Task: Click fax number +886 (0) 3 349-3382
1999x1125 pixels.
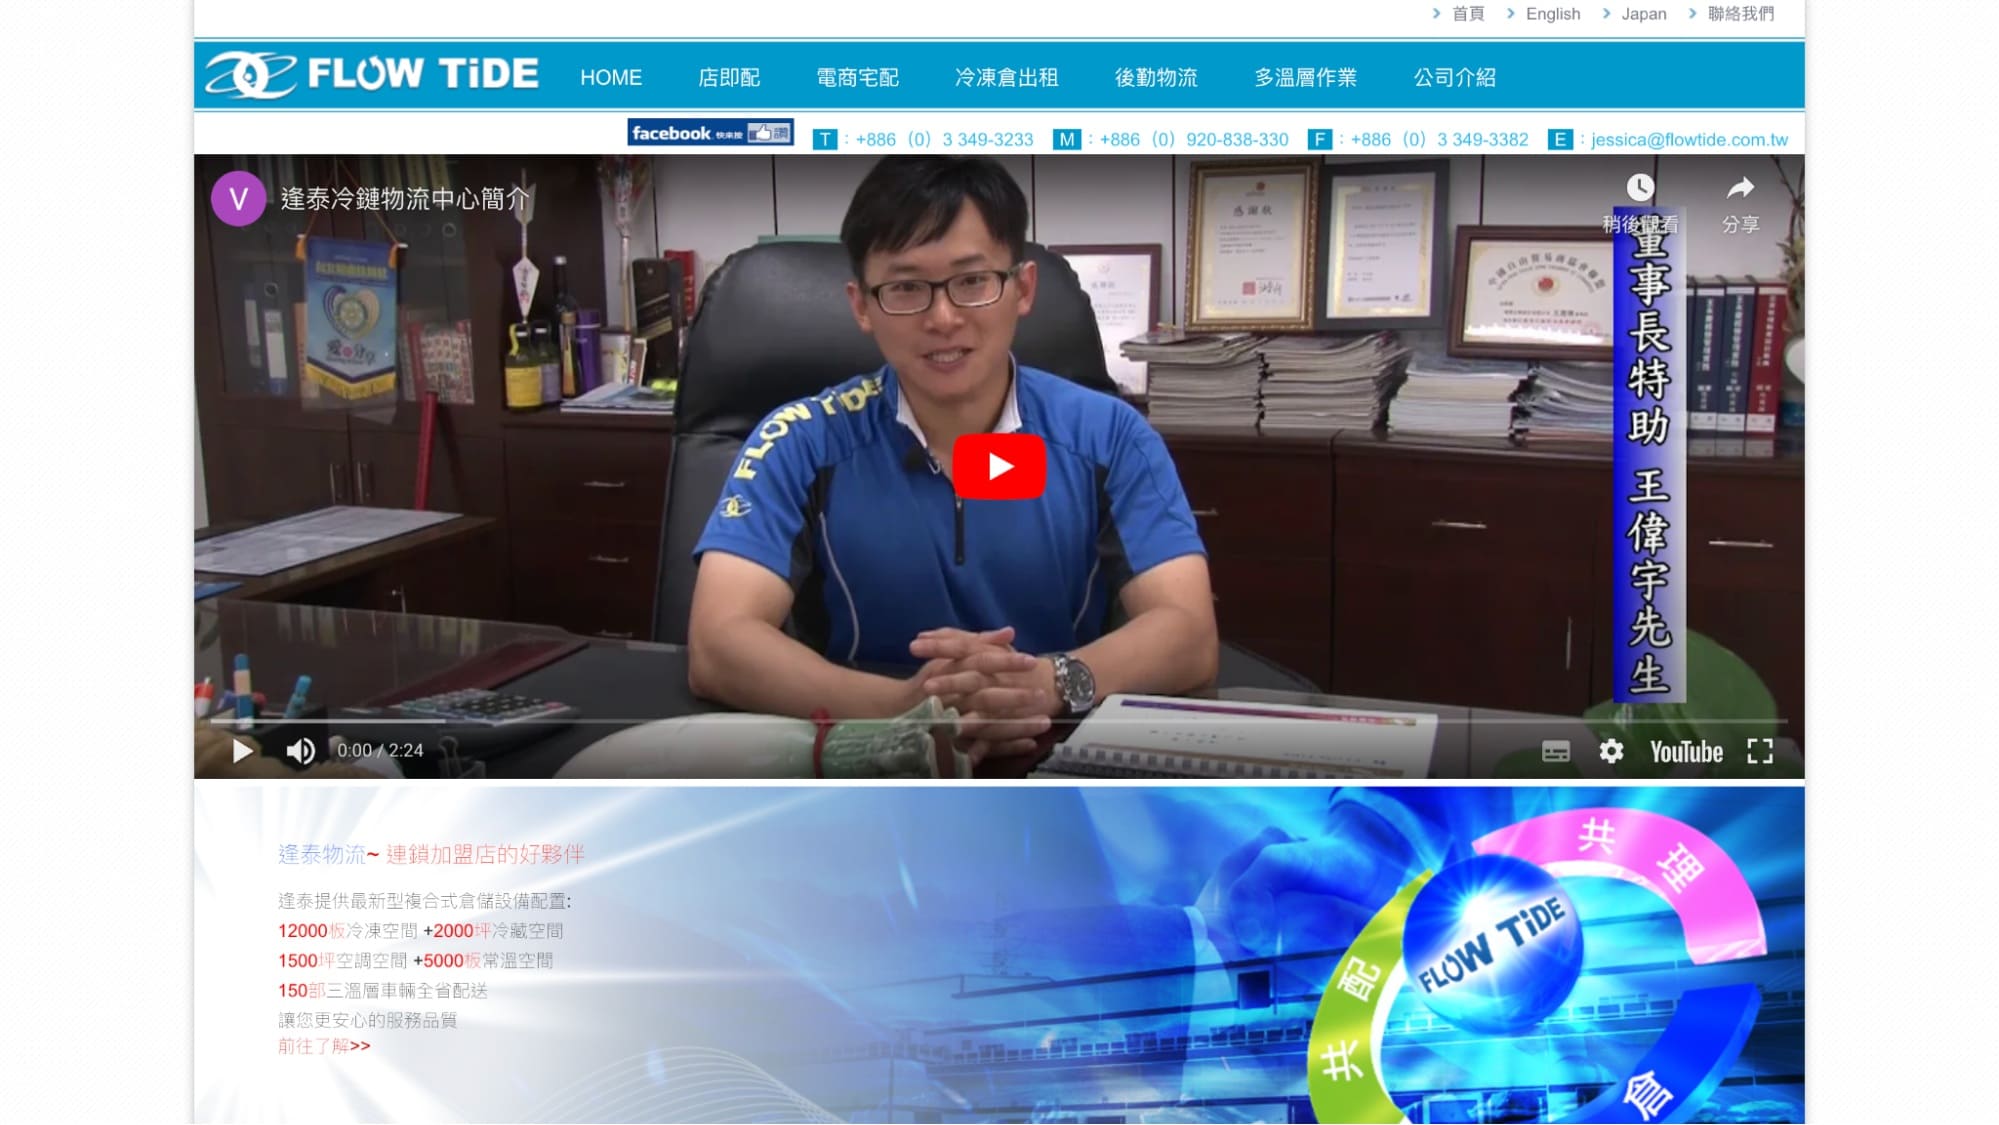Action: click(1439, 139)
